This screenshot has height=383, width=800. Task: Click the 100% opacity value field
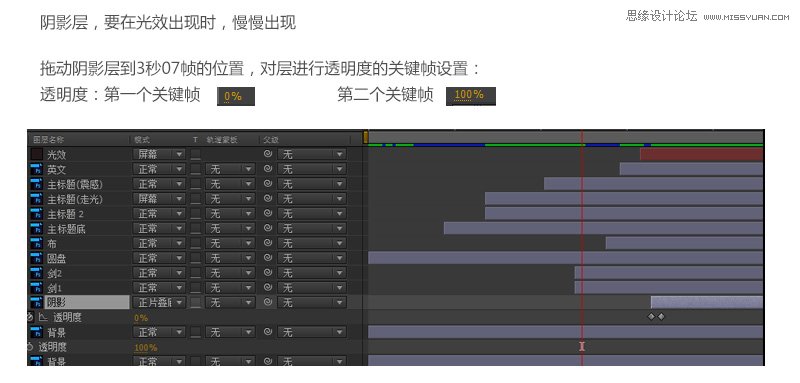[x=145, y=348]
